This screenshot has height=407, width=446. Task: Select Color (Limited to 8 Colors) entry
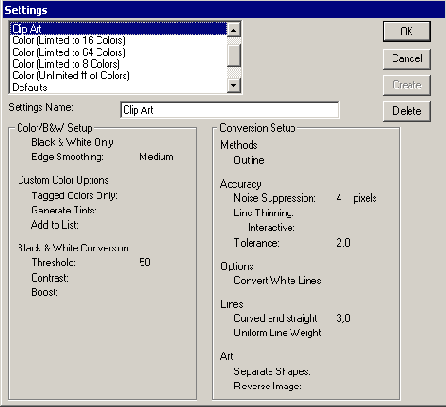click(x=119, y=64)
